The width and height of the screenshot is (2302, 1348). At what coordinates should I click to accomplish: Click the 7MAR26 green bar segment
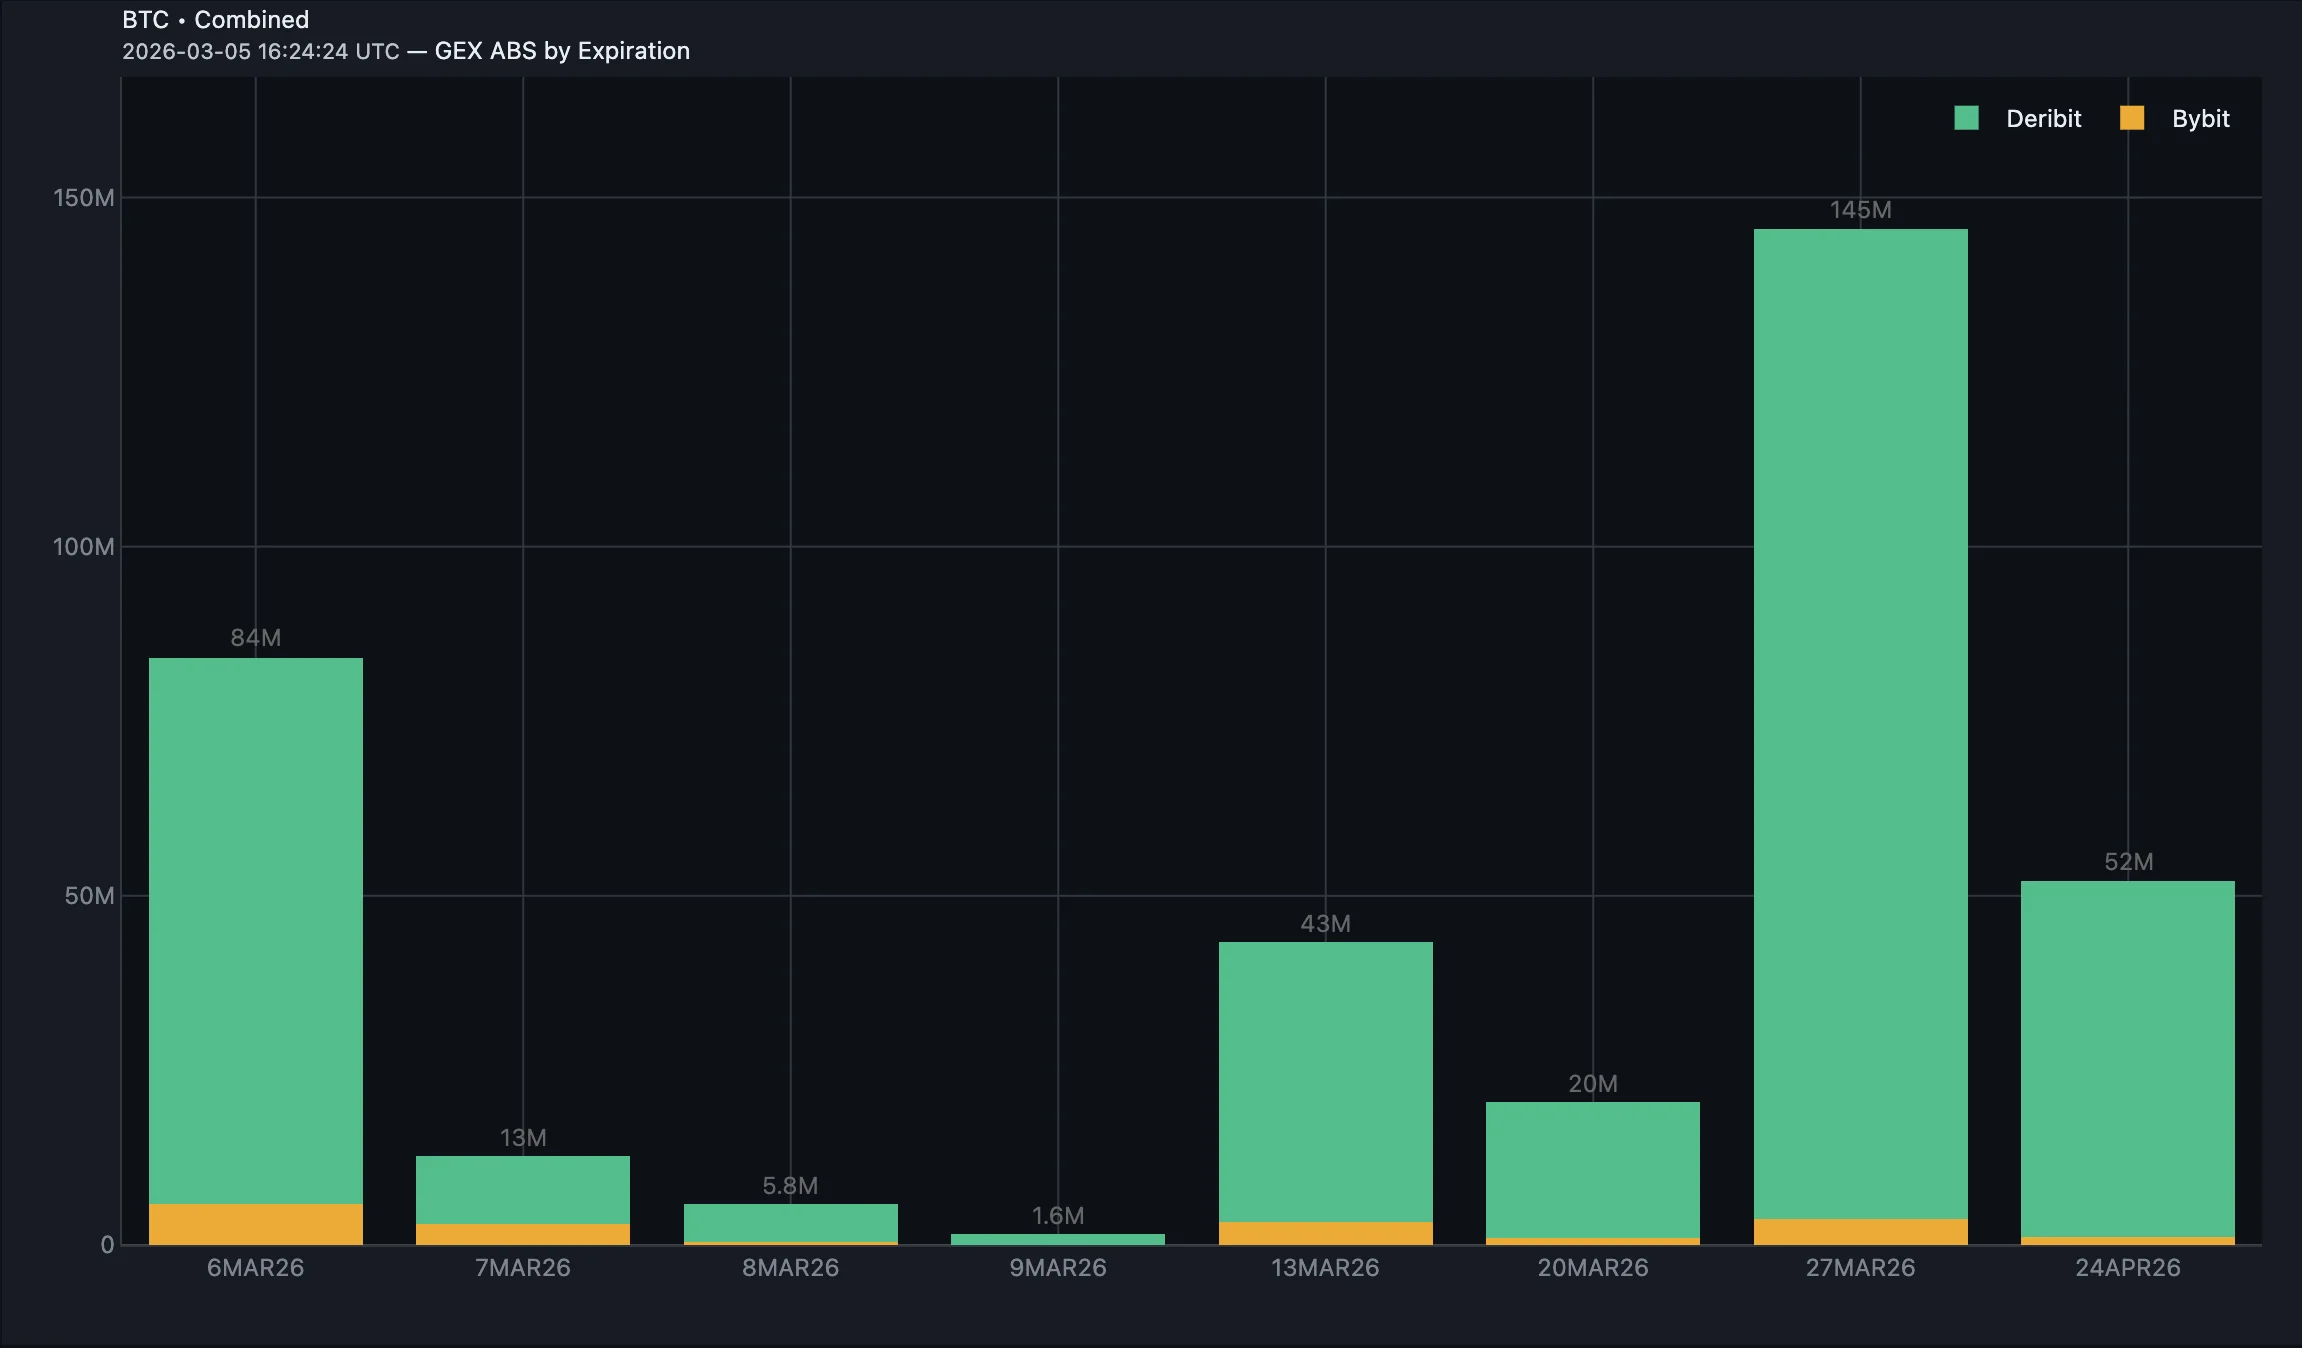point(522,1189)
